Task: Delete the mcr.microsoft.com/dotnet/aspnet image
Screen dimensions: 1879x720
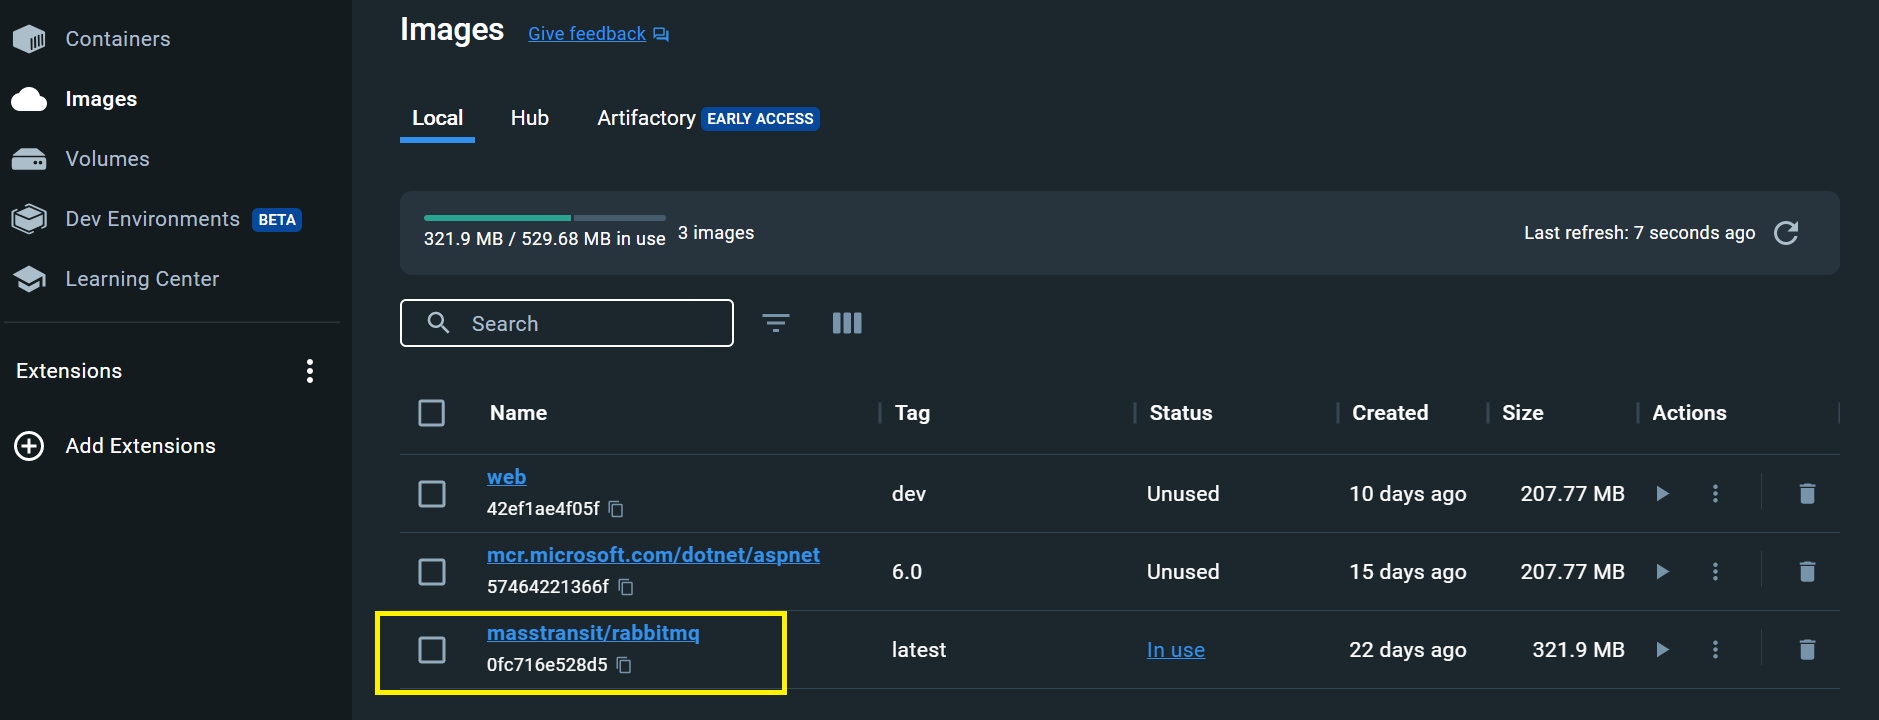Action: pyautogui.click(x=1806, y=572)
